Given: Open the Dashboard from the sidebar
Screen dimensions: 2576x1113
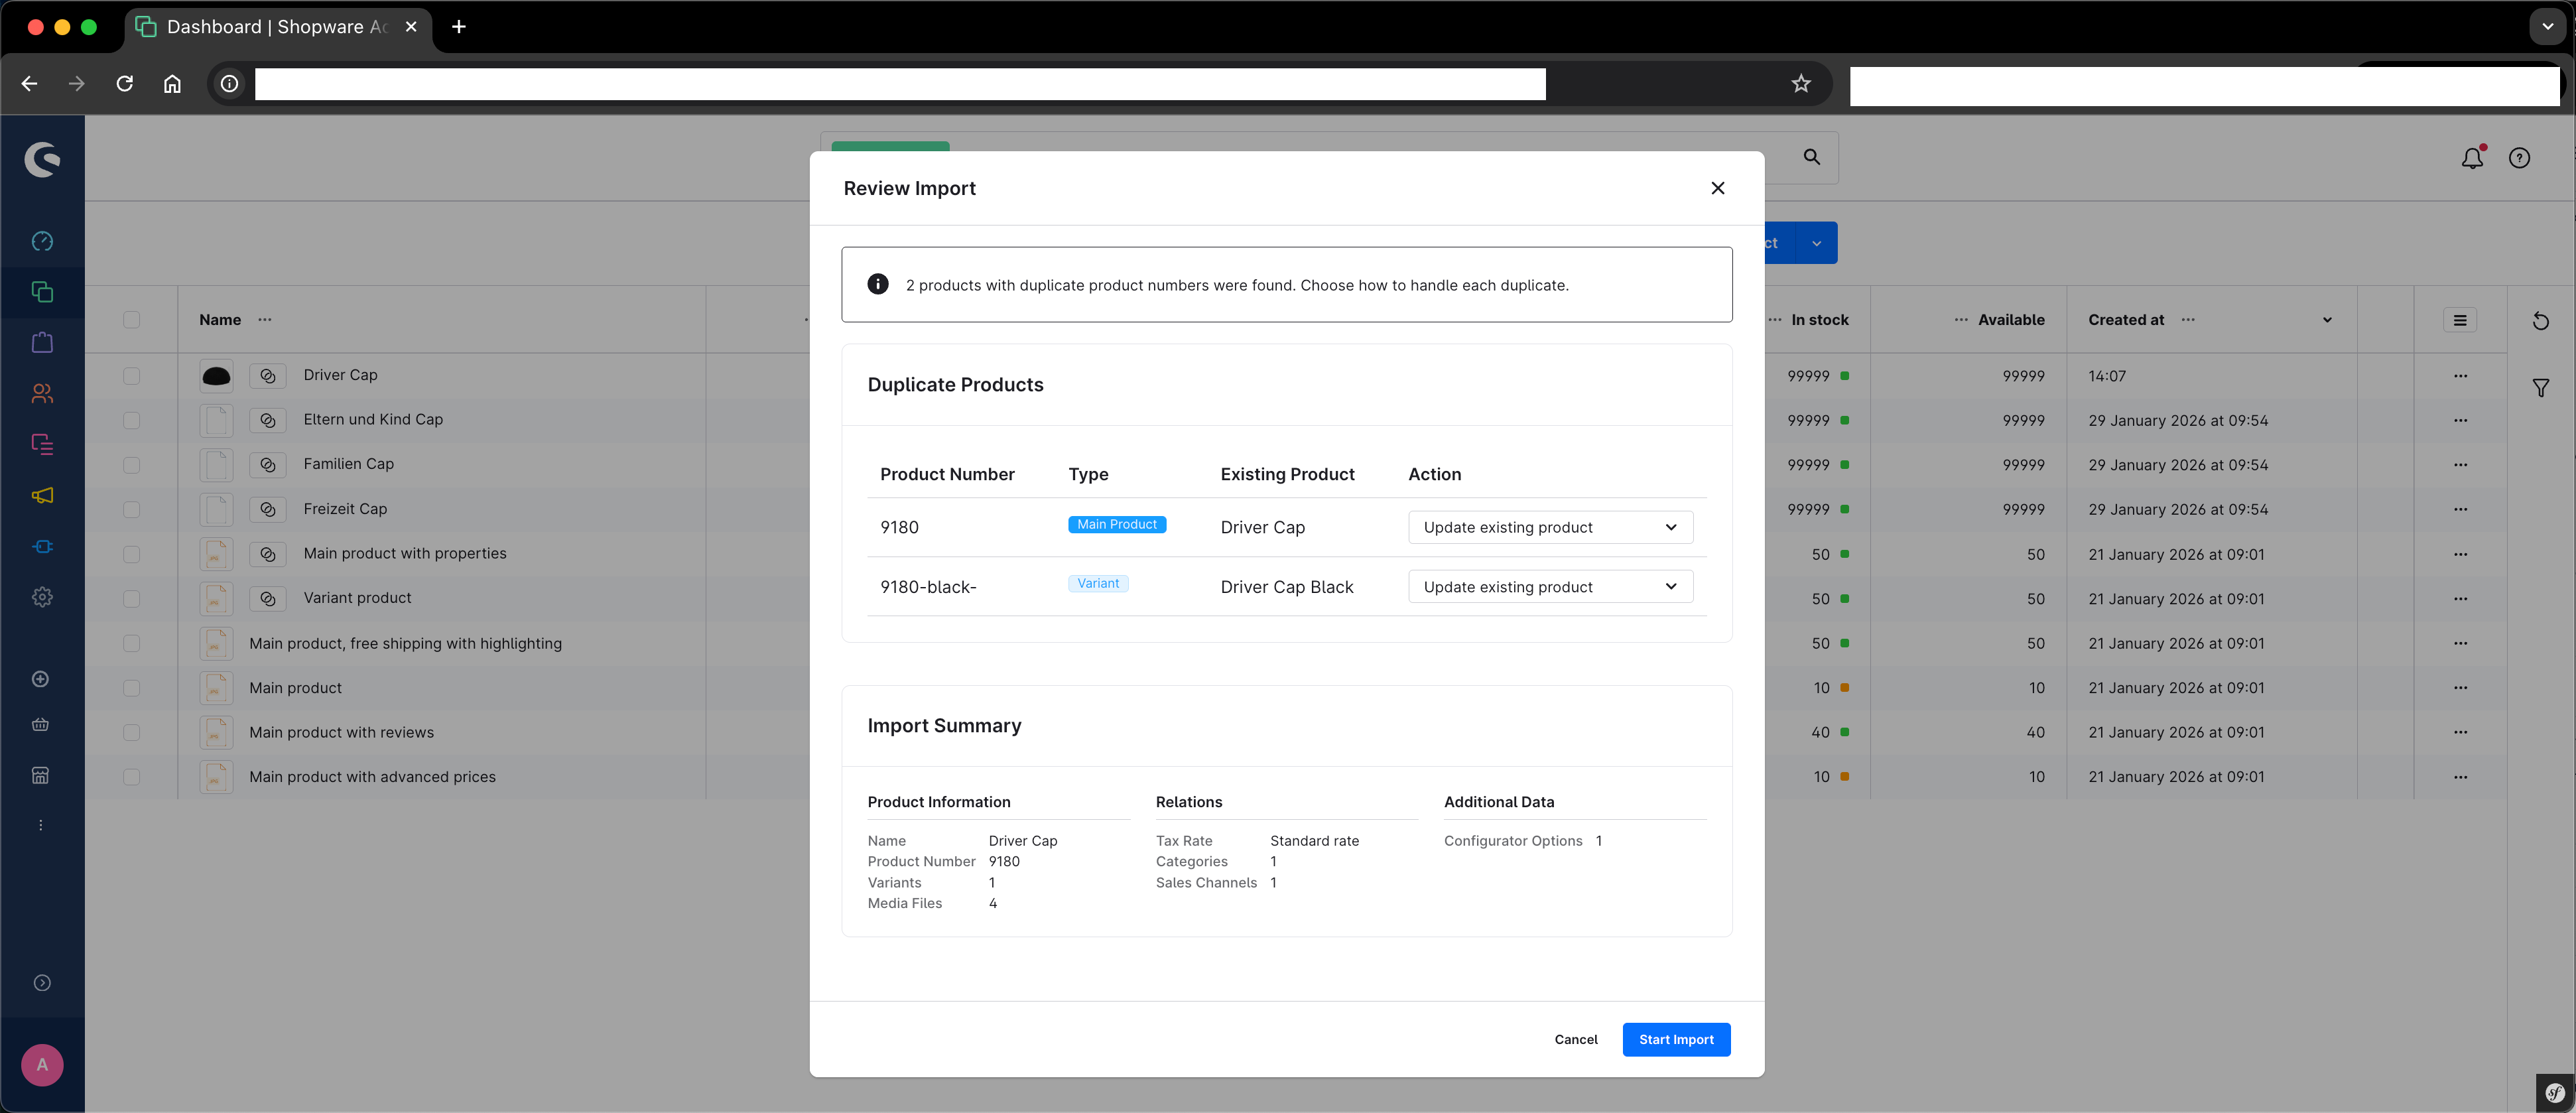Looking at the screenshot, I should [x=42, y=241].
